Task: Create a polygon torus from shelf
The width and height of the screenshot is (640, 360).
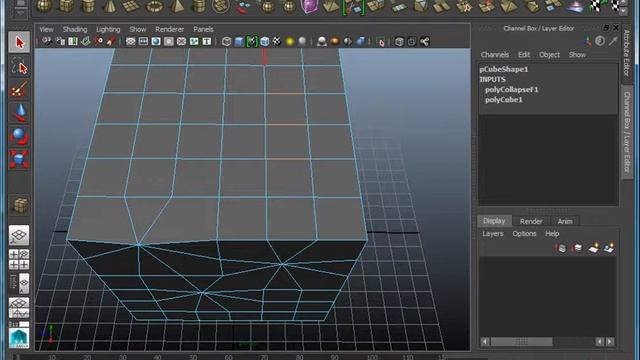Action: coord(154,6)
